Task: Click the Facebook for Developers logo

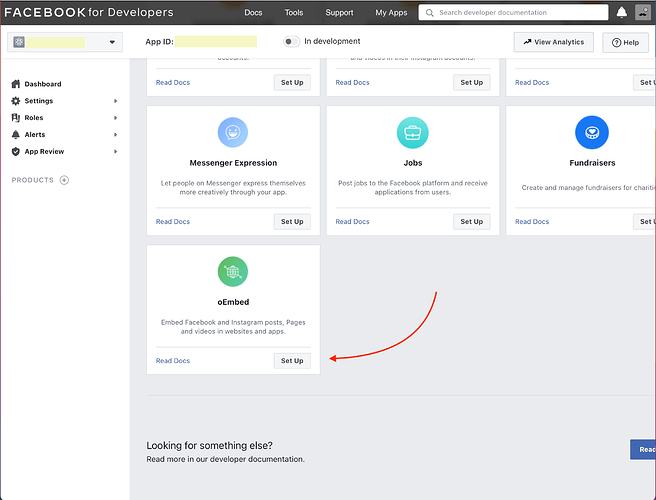Action: 89,12
